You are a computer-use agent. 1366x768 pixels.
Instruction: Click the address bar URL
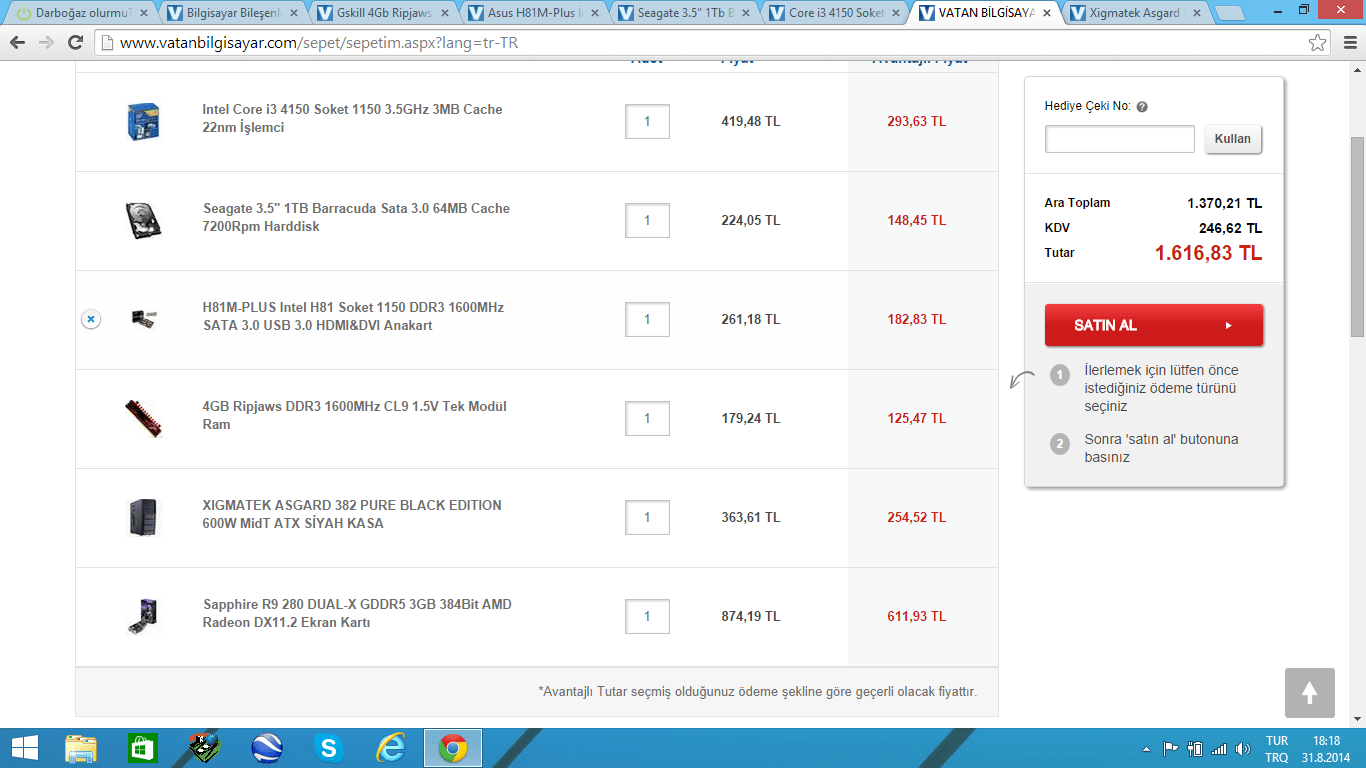point(319,43)
